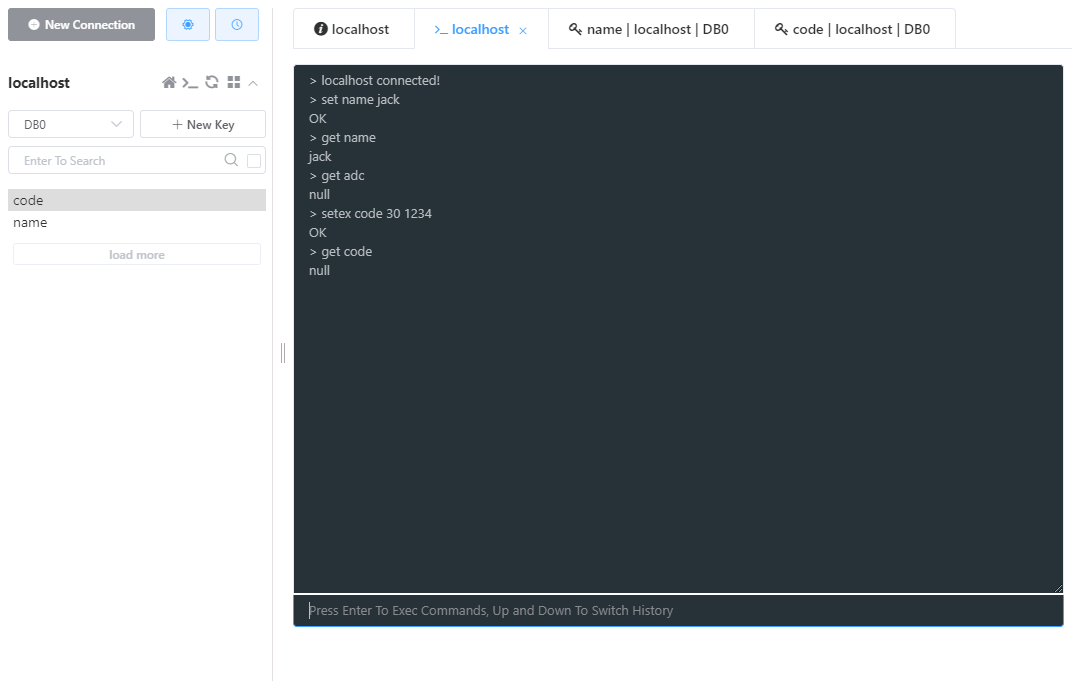Click the New Key button
Viewport: 1084px width, 689px height.
tap(203, 124)
